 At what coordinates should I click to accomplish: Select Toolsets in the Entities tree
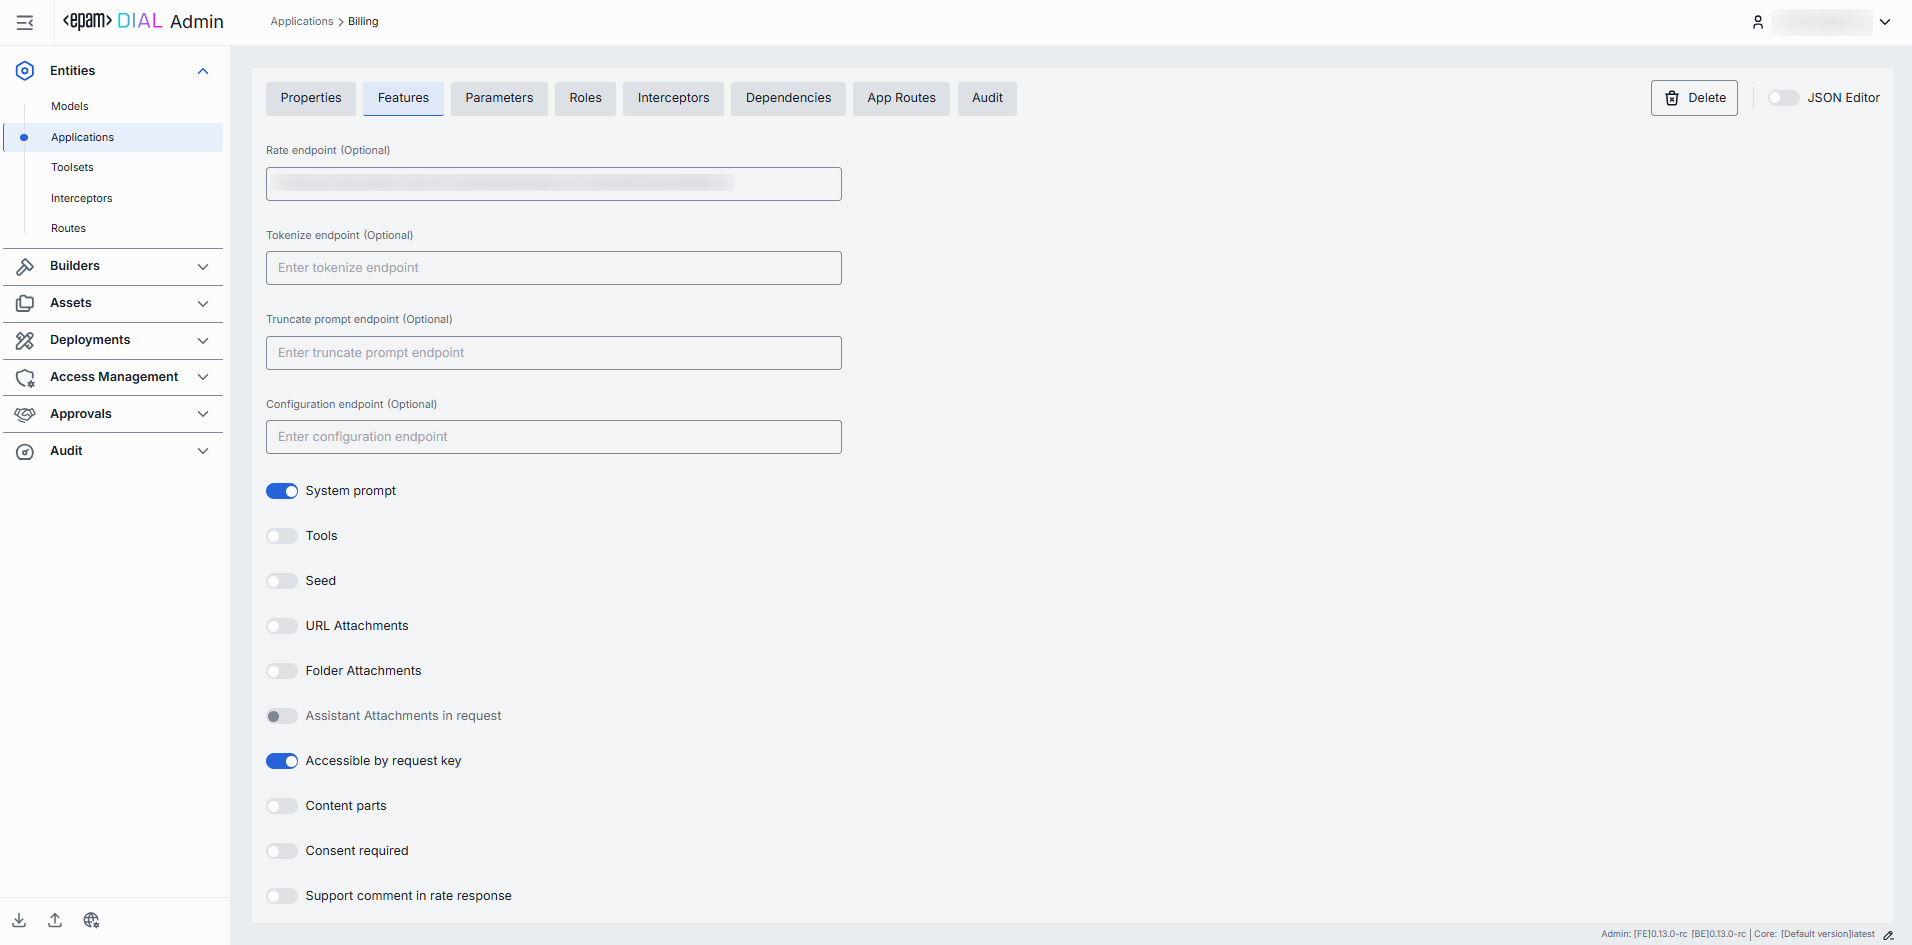pos(72,168)
